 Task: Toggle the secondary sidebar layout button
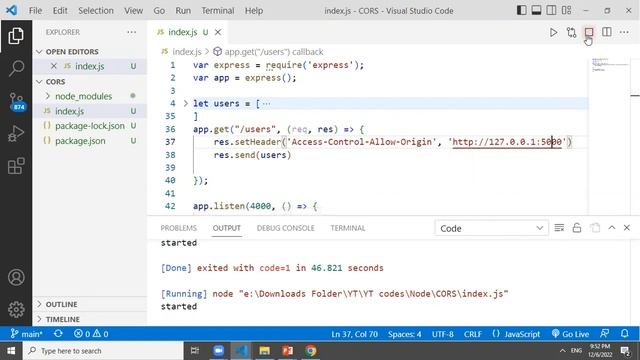click(x=551, y=10)
